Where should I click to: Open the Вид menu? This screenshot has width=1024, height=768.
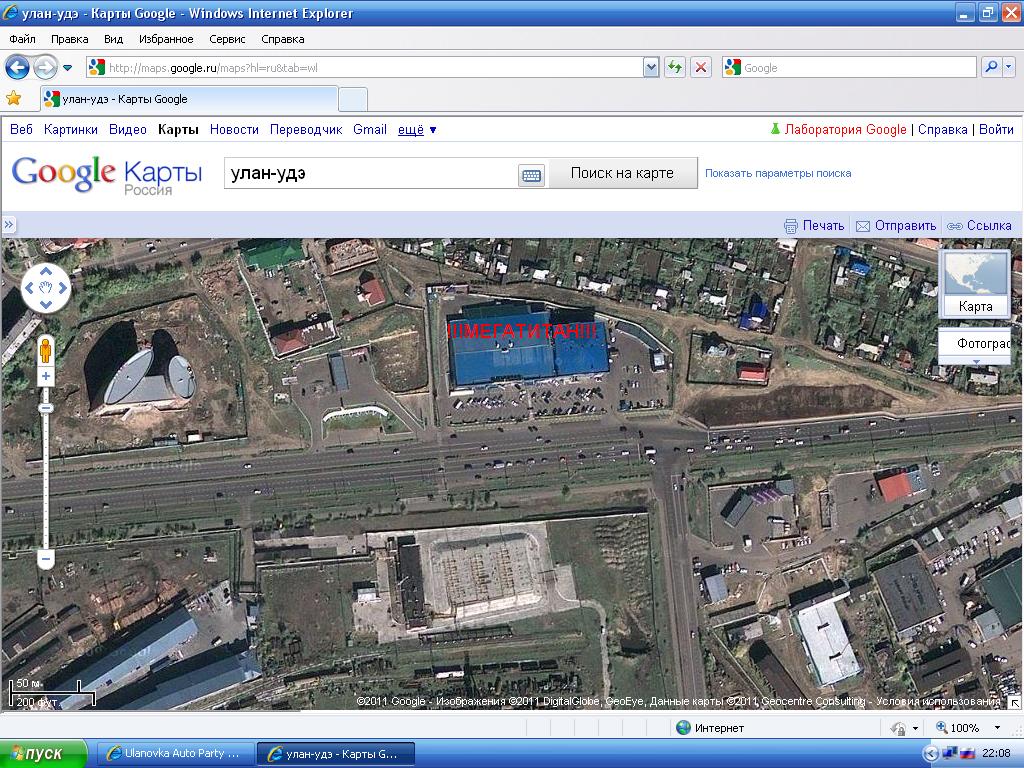click(114, 39)
